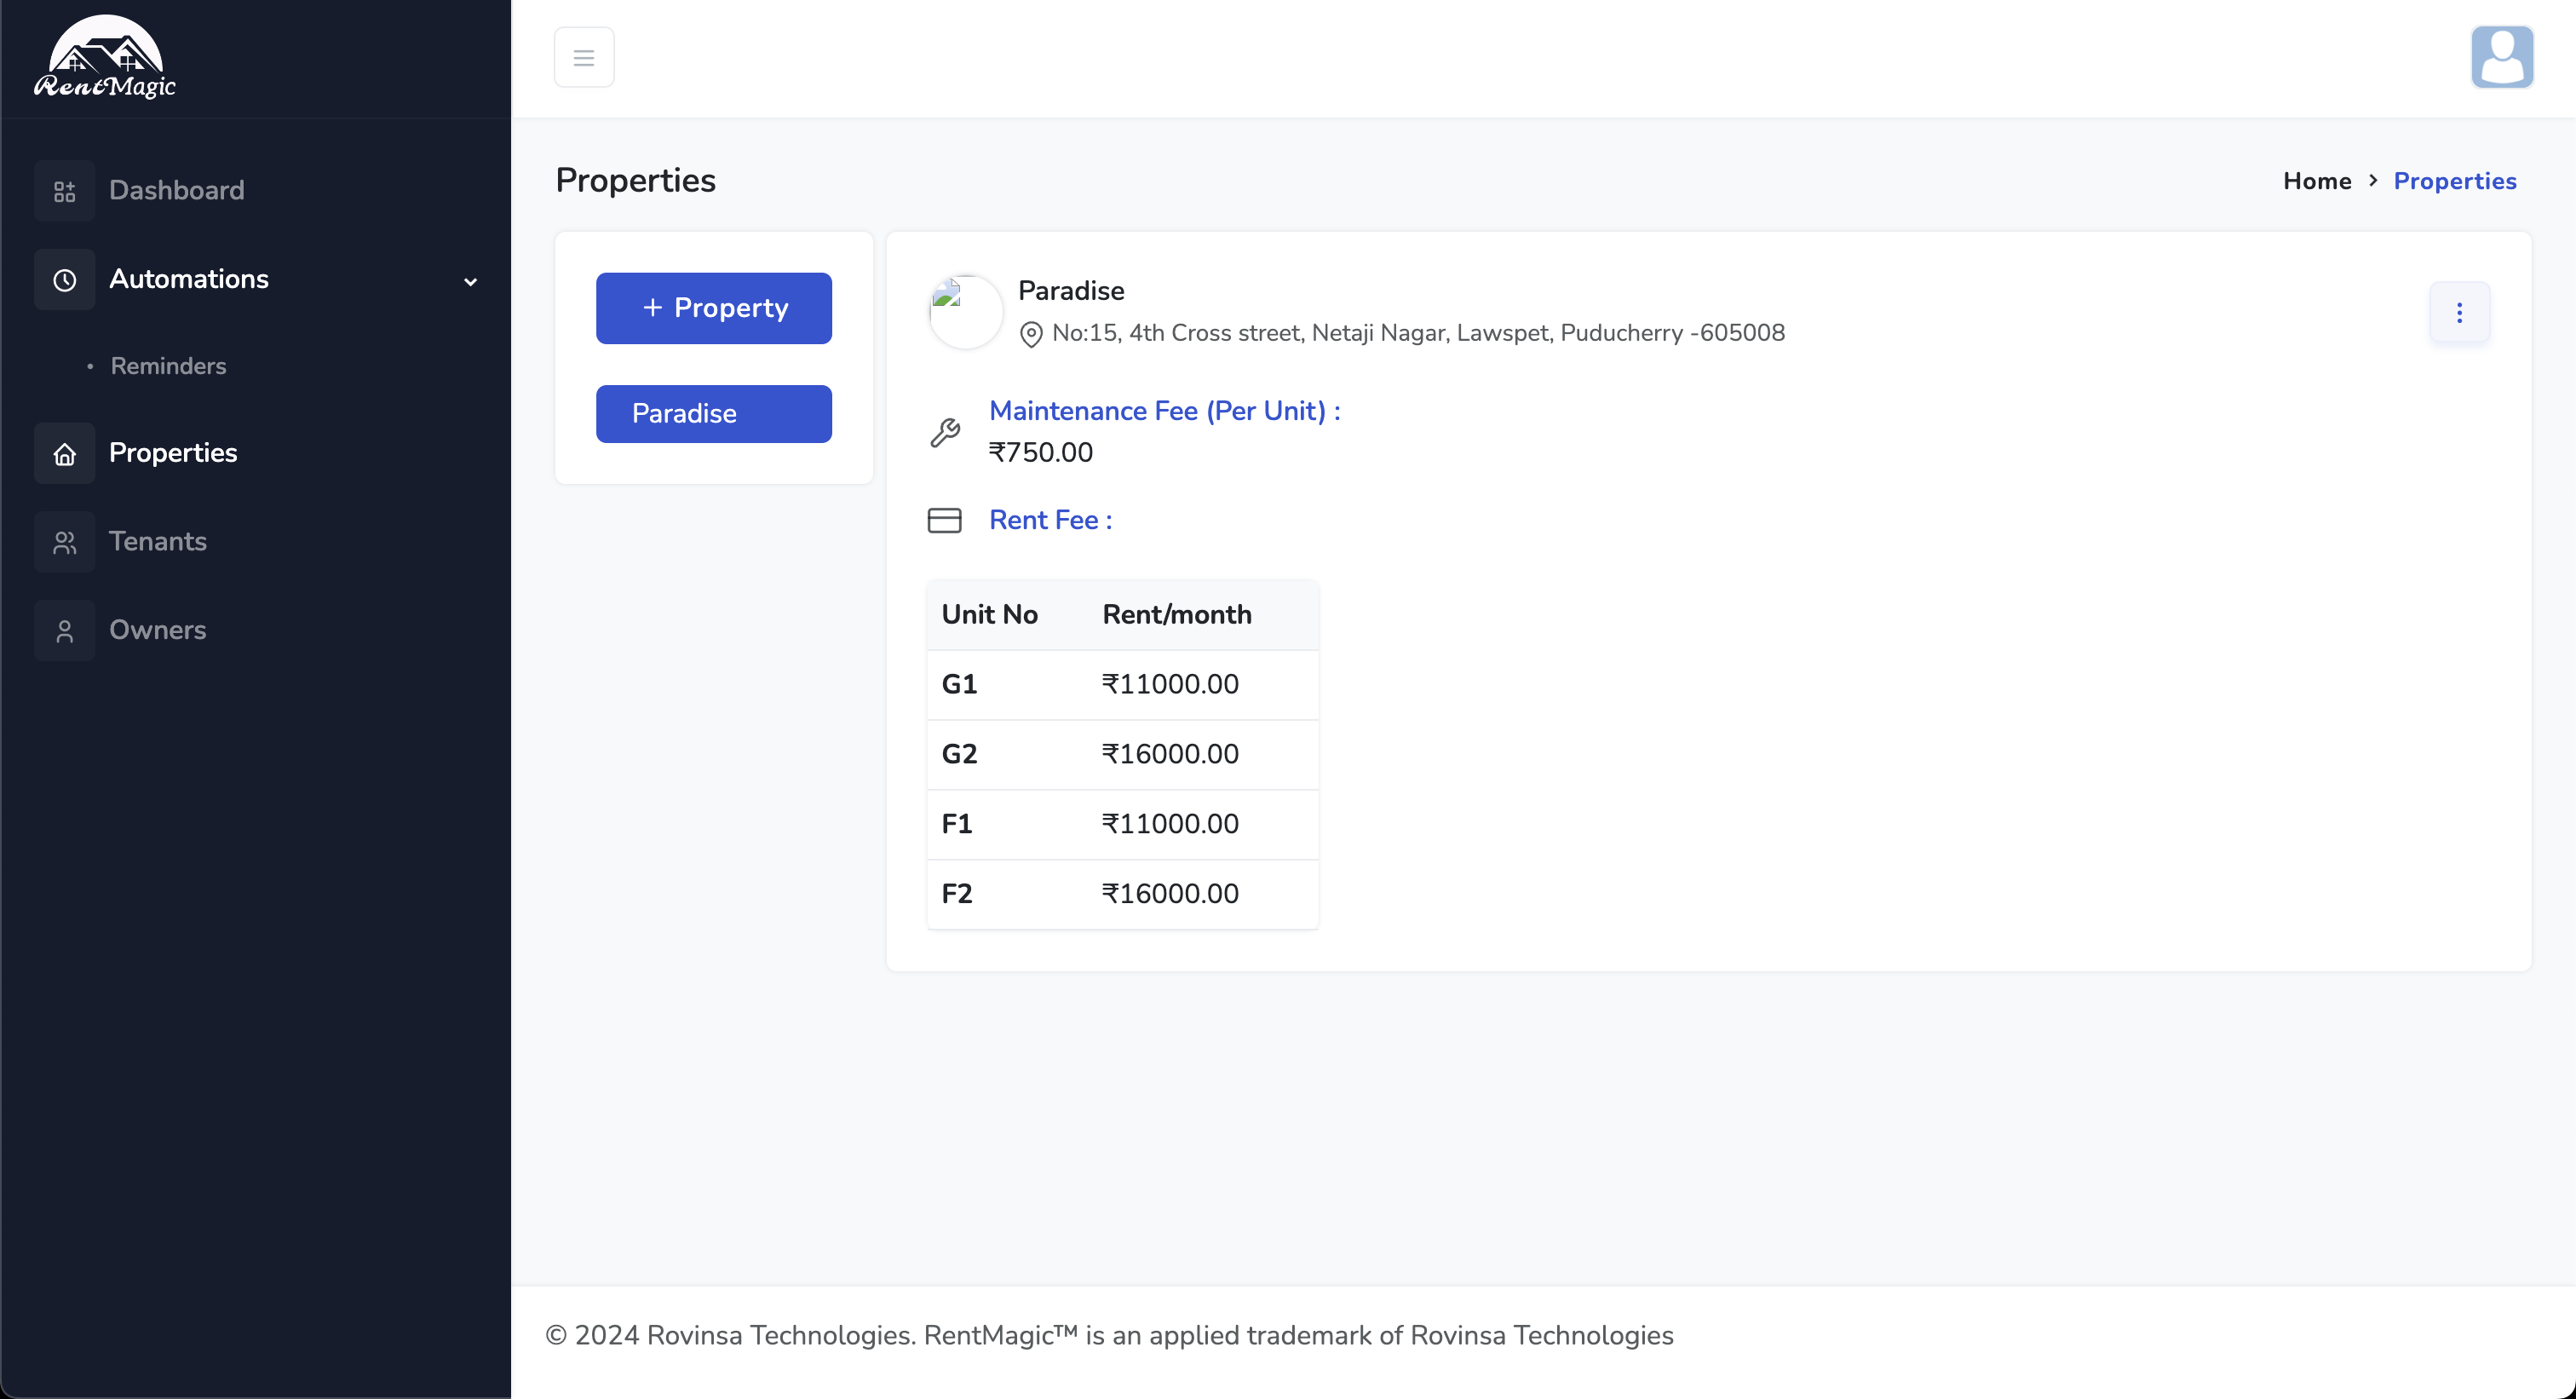Click unit G2 in the rent table

click(x=959, y=754)
